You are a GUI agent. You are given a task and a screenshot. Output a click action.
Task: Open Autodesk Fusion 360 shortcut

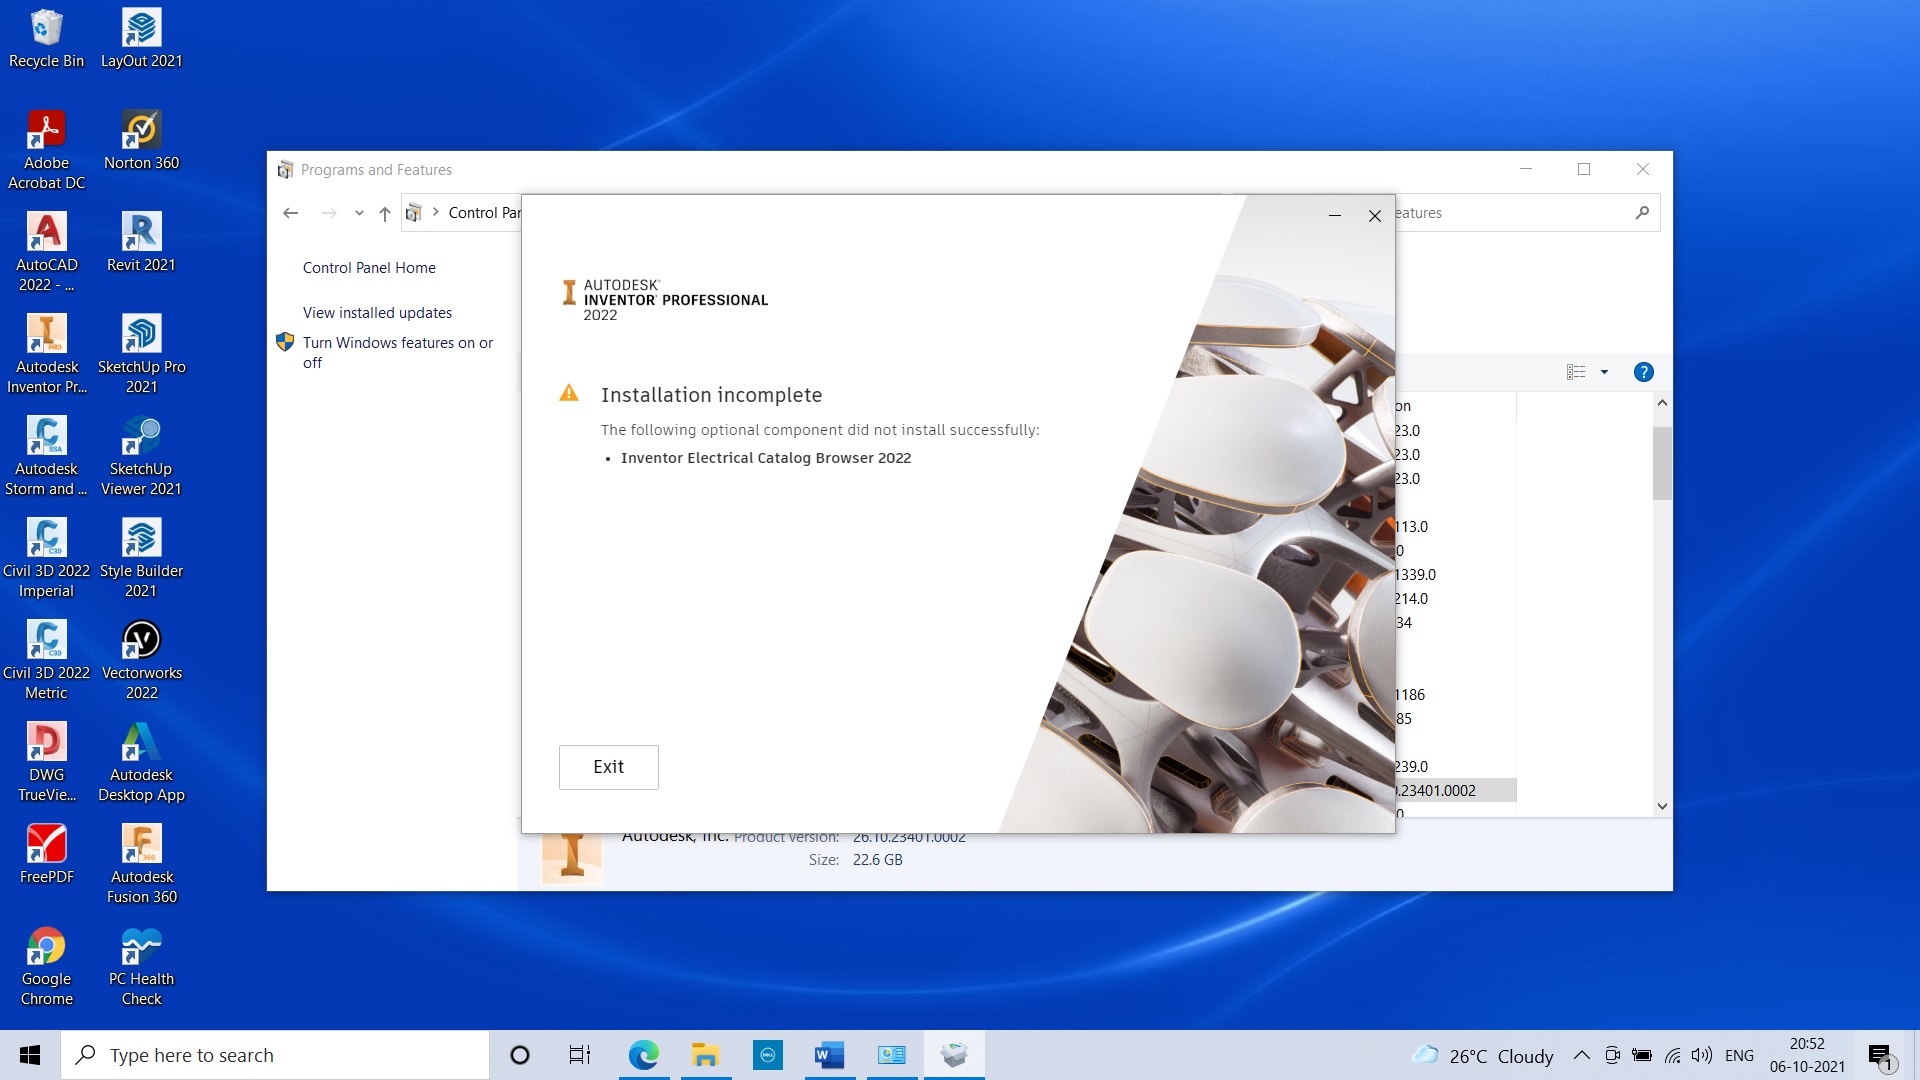[141, 865]
